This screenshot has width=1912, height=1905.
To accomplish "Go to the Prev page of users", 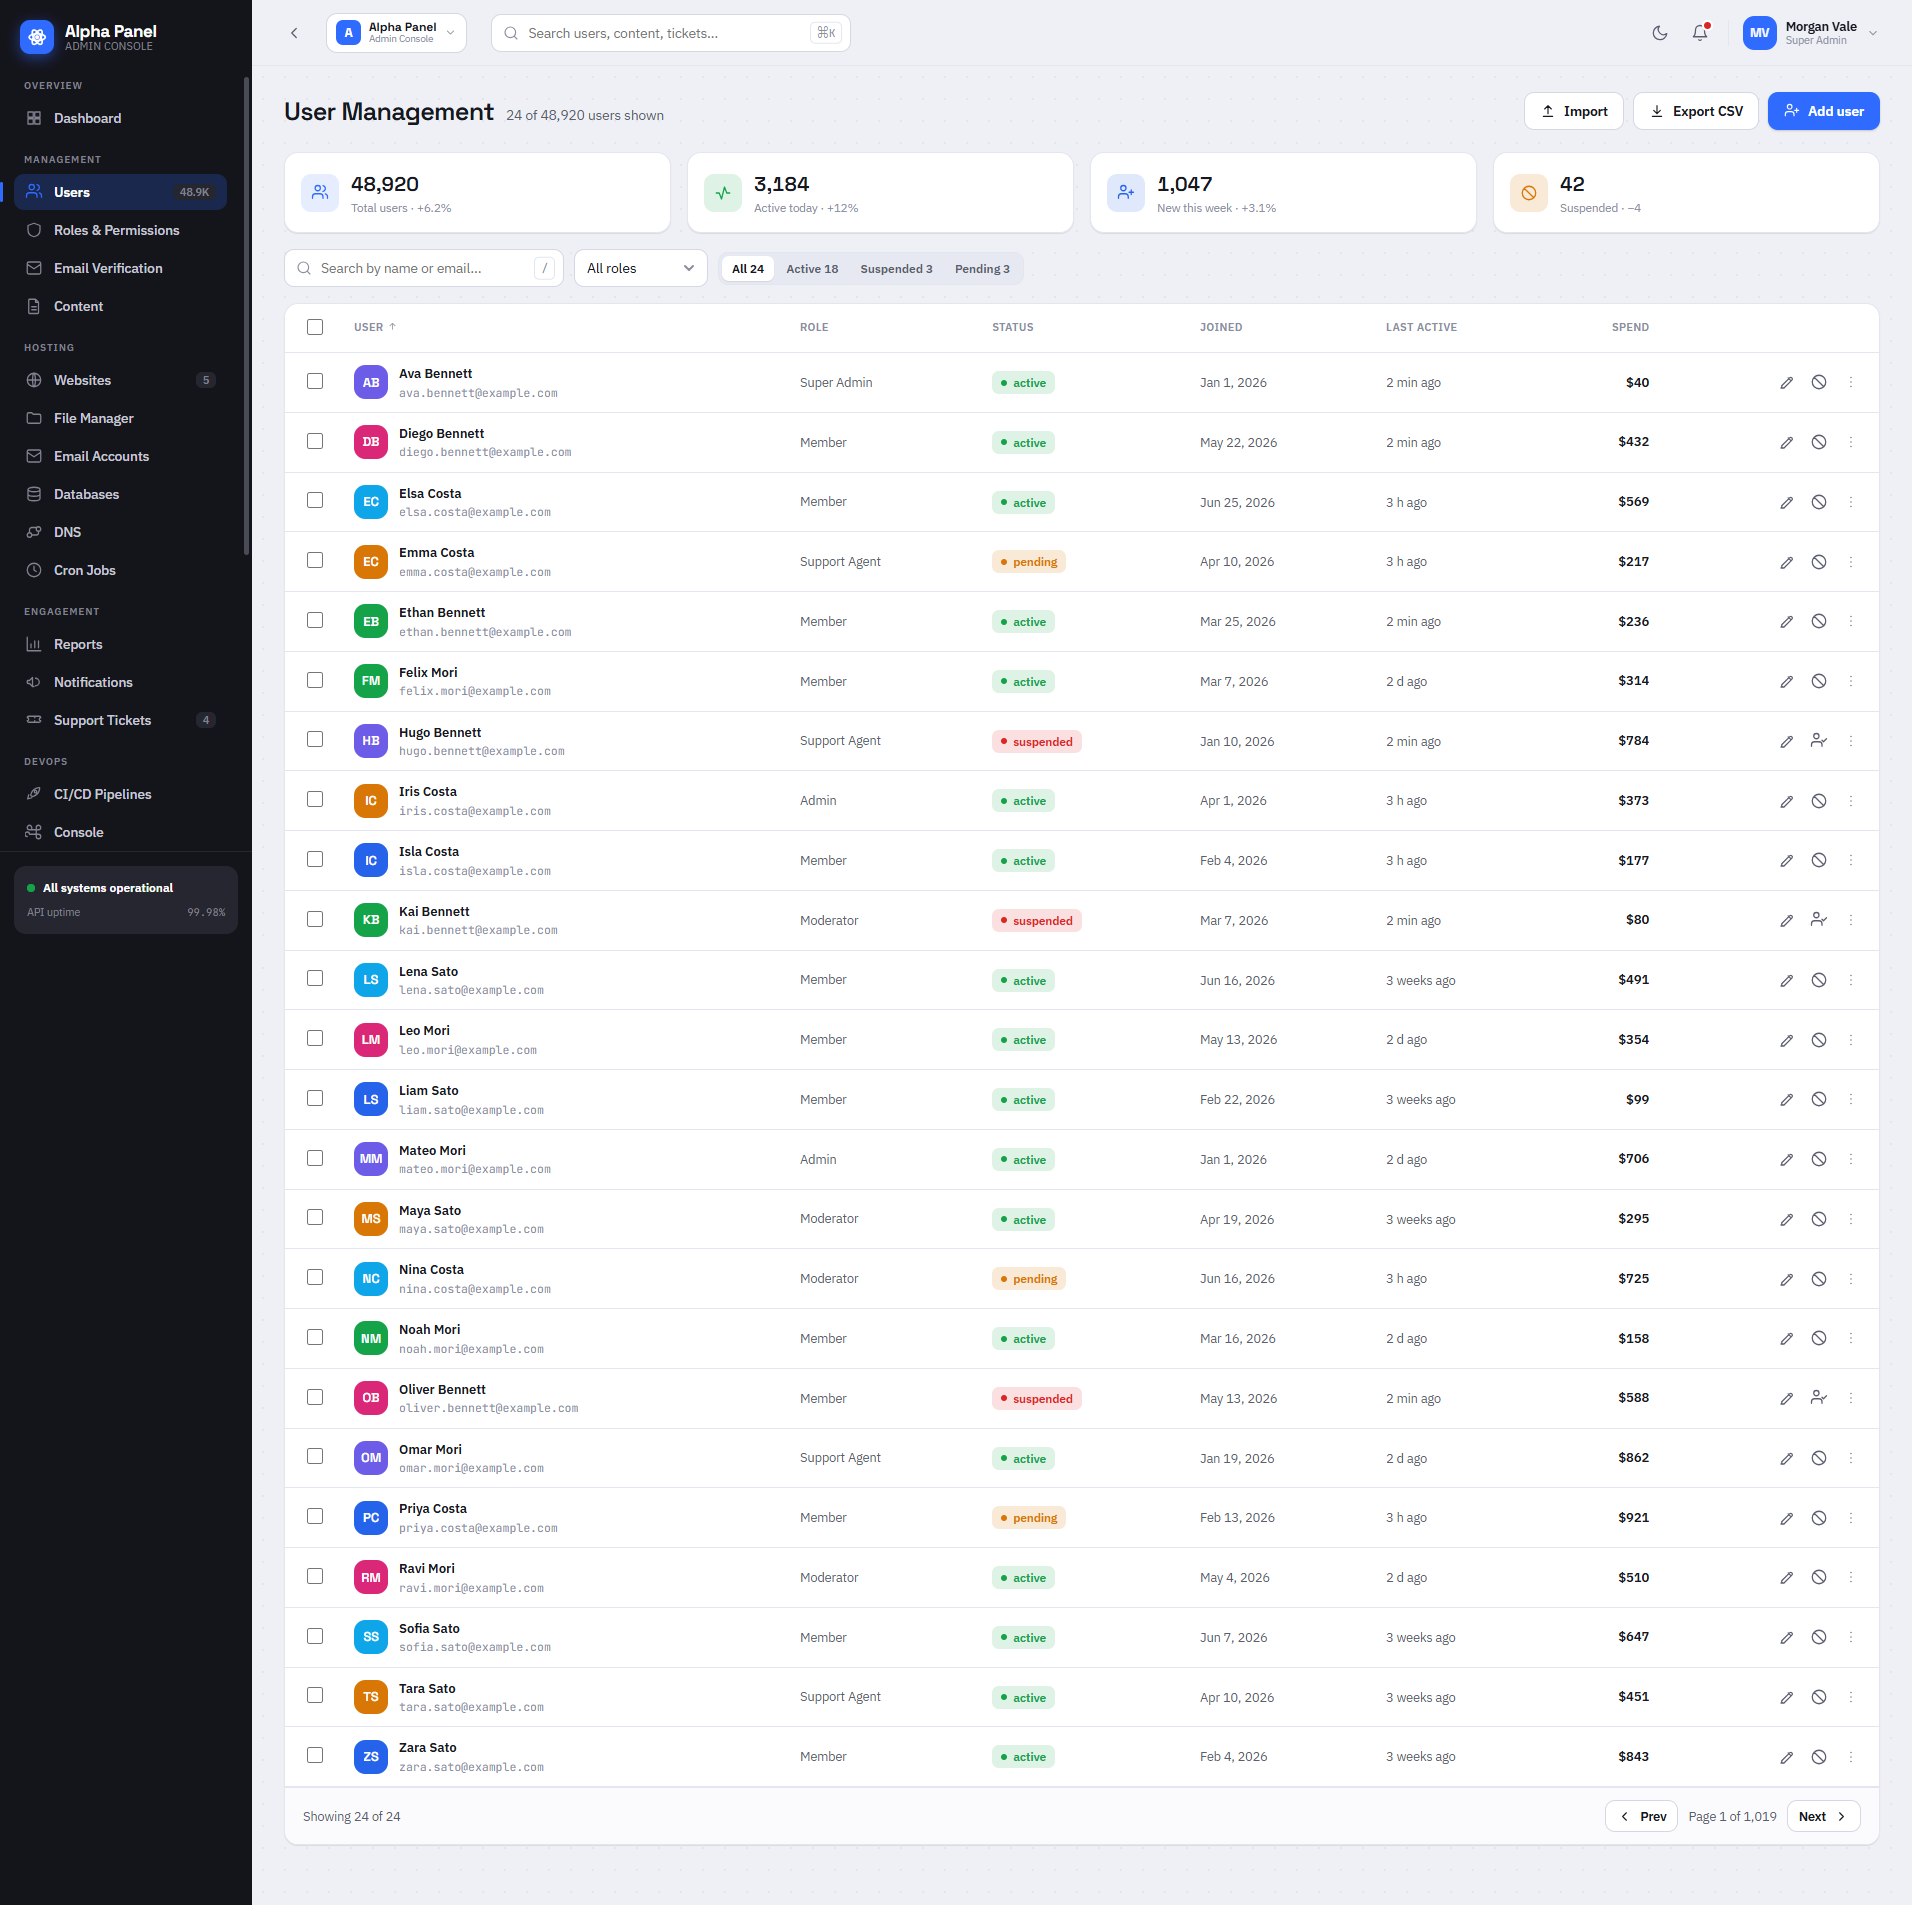I will click(1642, 1817).
